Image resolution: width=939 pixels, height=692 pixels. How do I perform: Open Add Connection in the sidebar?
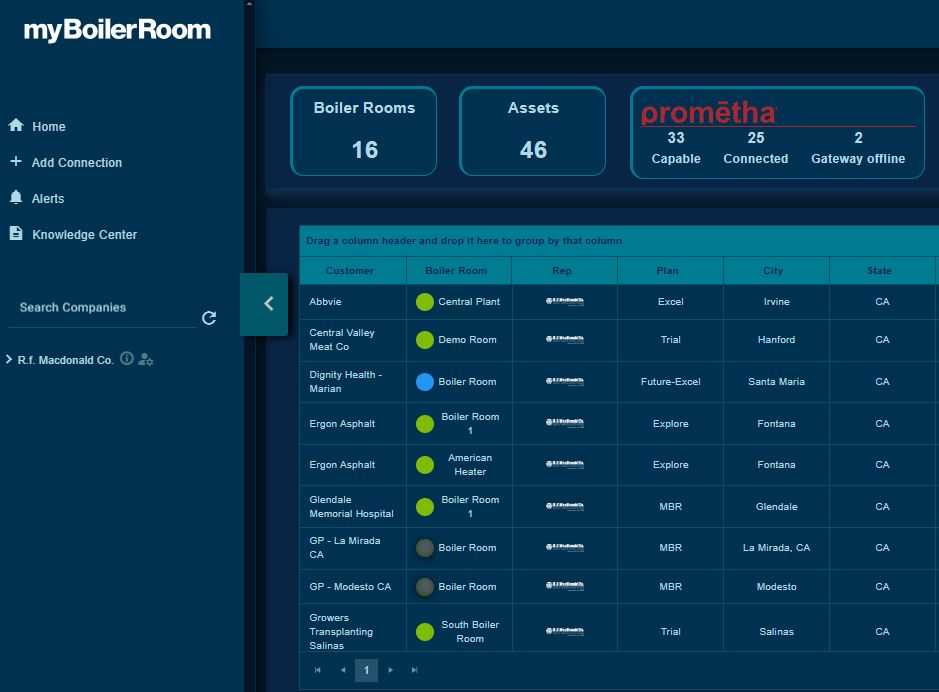pyautogui.click(x=76, y=163)
